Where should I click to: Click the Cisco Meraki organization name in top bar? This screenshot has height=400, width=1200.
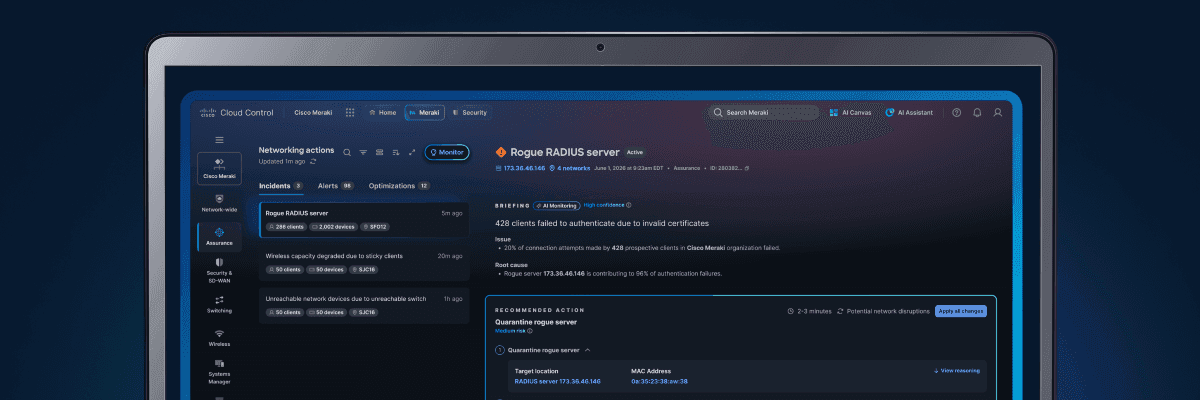313,113
